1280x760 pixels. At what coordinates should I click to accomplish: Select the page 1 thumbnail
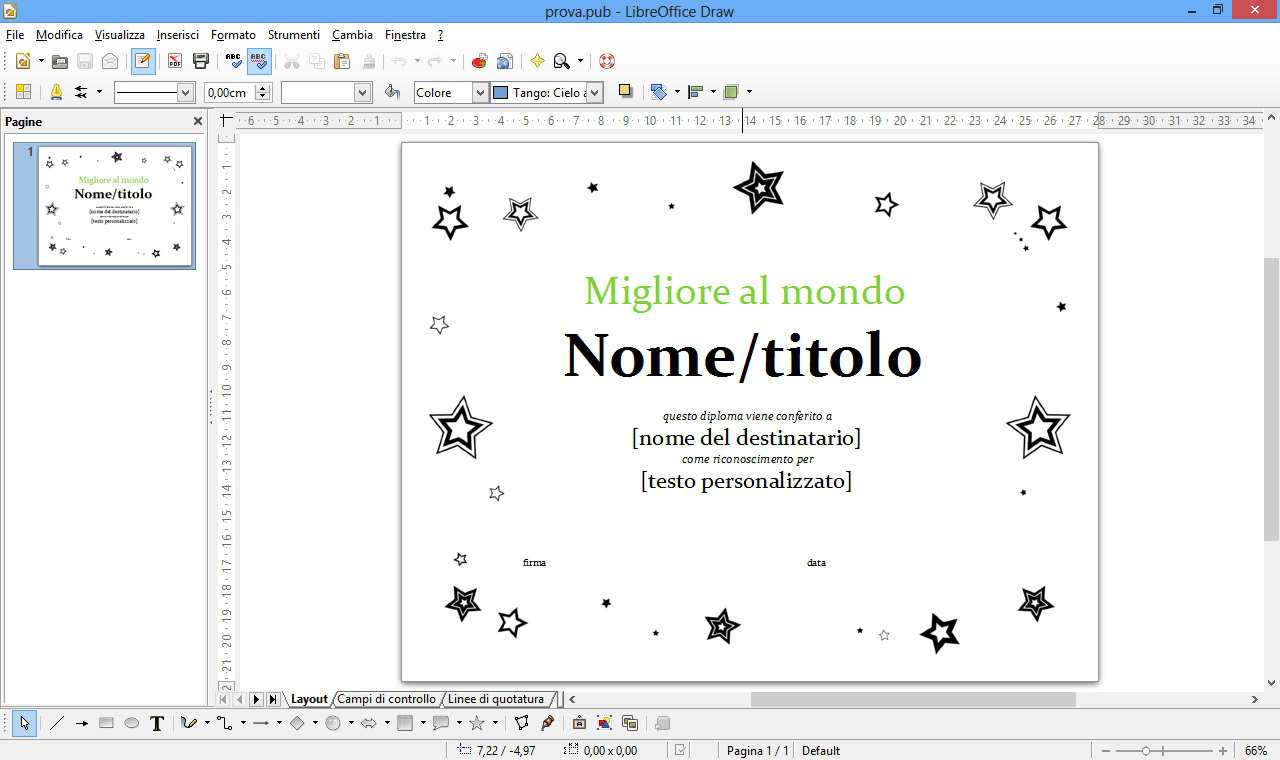click(114, 206)
